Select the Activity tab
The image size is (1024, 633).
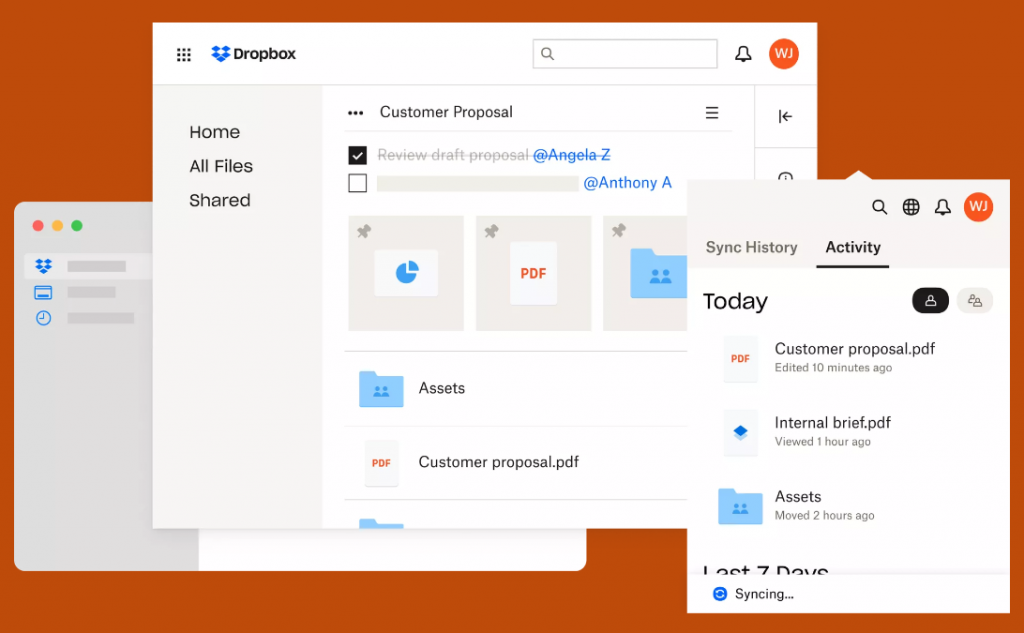[x=852, y=247]
